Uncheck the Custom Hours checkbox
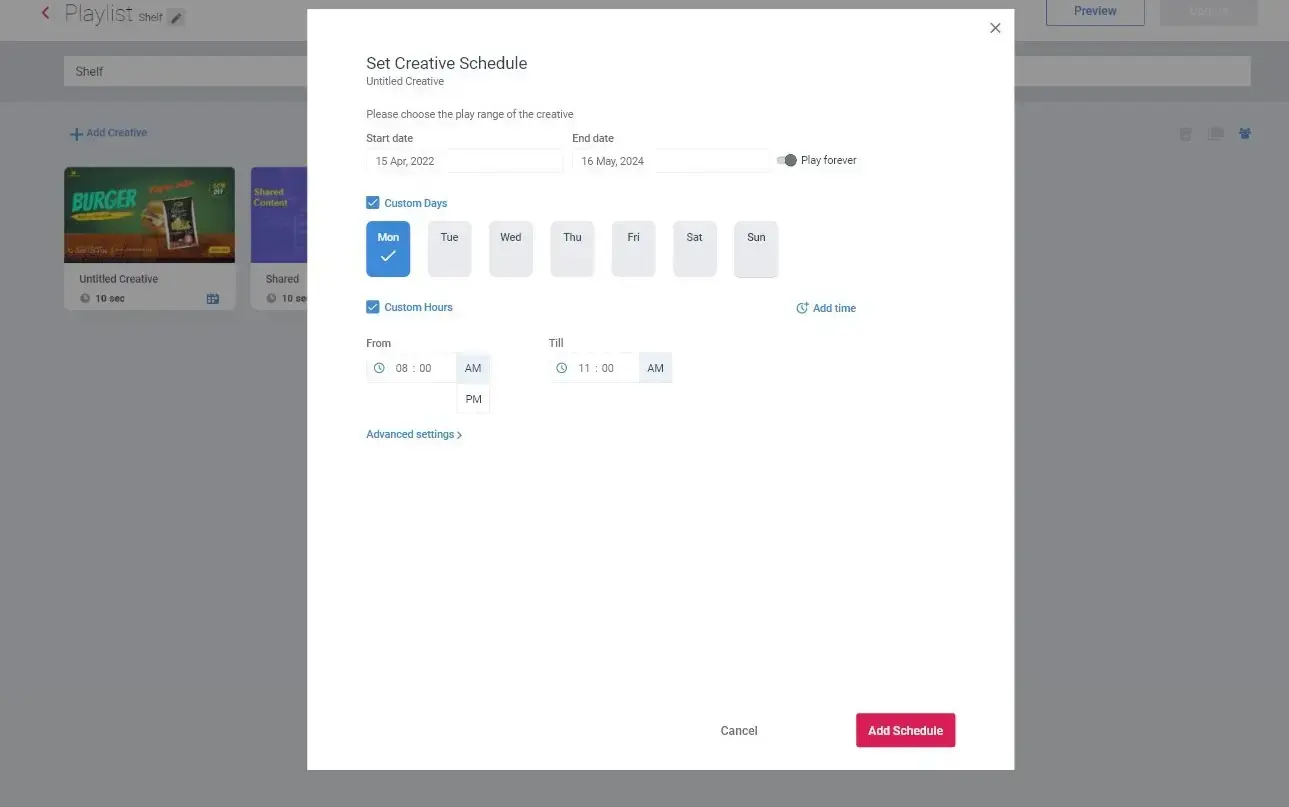Image resolution: width=1289 pixels, height=807 pixels. pos(372,307)
